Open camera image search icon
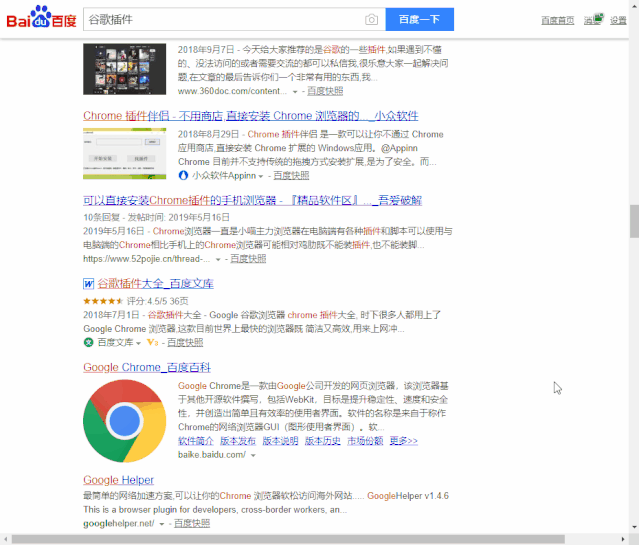Screen dimensions: 639x545 pyautogui.click(x=371, y=20)
